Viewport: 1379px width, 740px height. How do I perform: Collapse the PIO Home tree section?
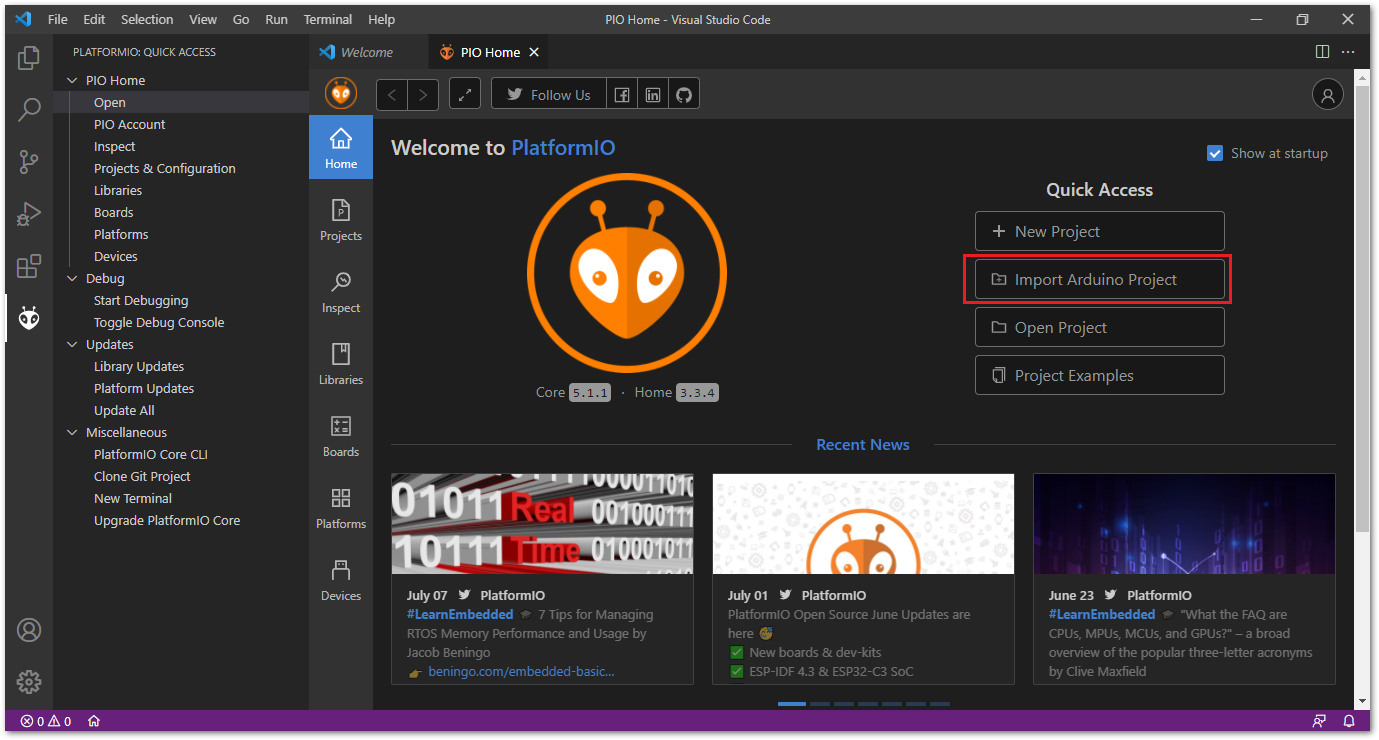71,80
